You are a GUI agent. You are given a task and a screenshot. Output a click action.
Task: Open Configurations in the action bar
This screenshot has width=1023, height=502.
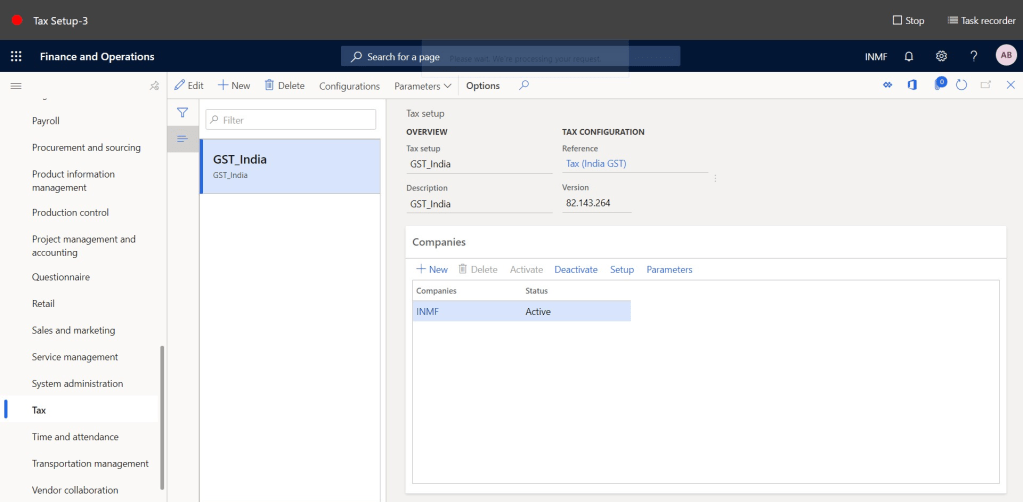coord(349,86)
